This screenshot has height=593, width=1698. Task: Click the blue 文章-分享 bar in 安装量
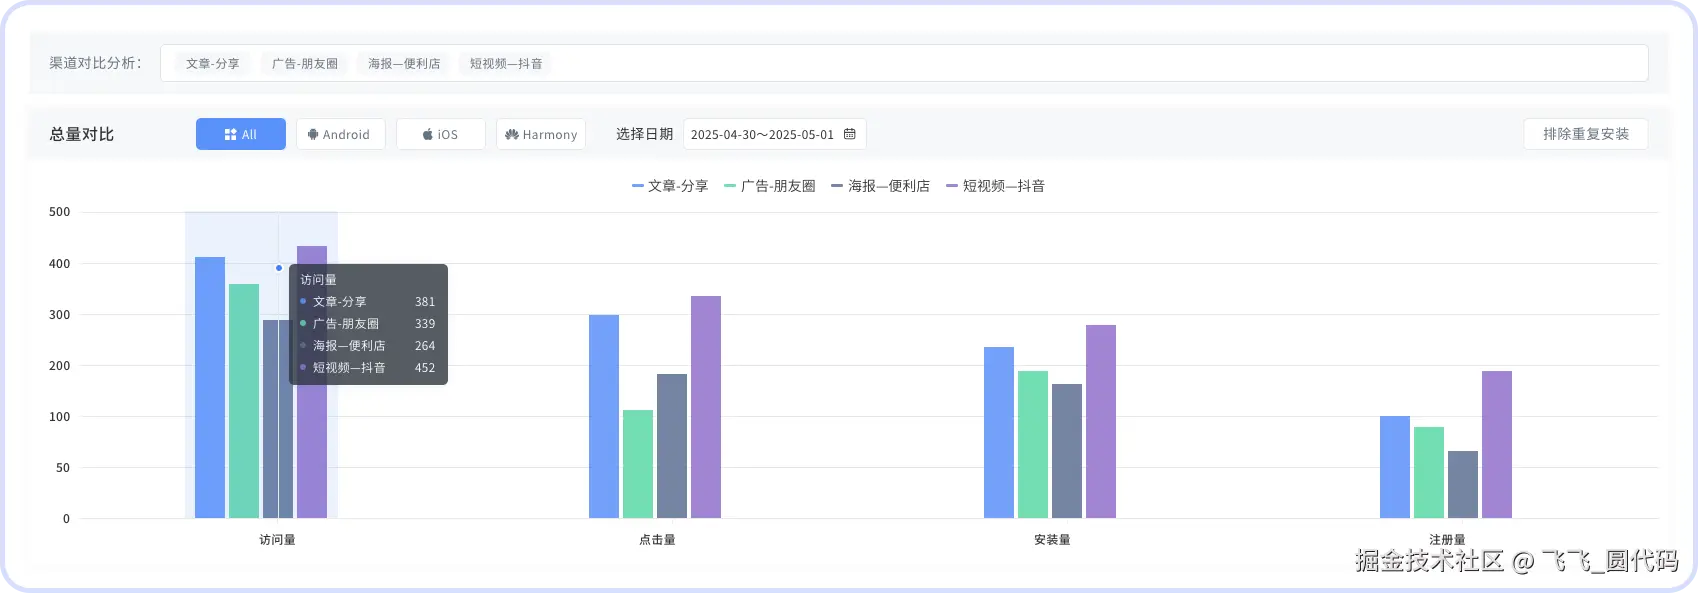[x=999, y=432]
